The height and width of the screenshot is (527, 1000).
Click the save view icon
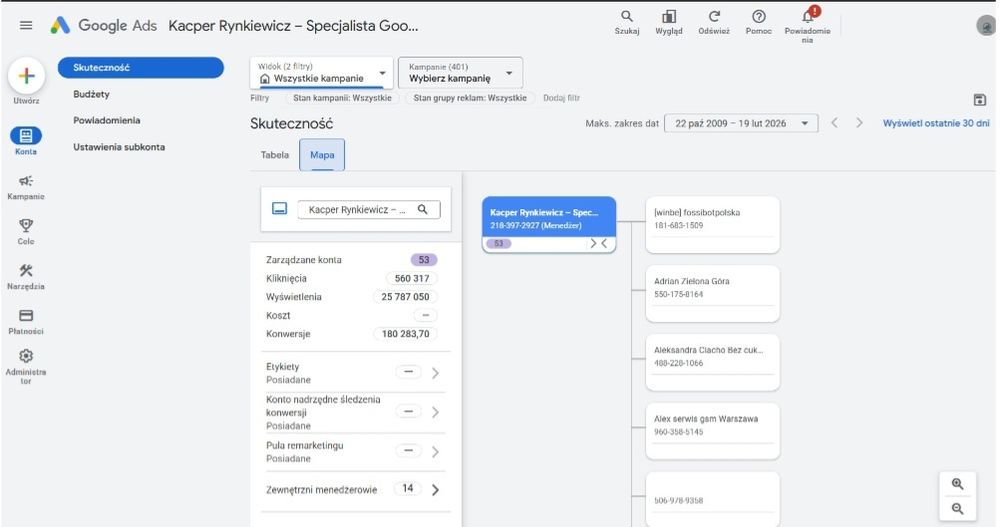point(980,100)
